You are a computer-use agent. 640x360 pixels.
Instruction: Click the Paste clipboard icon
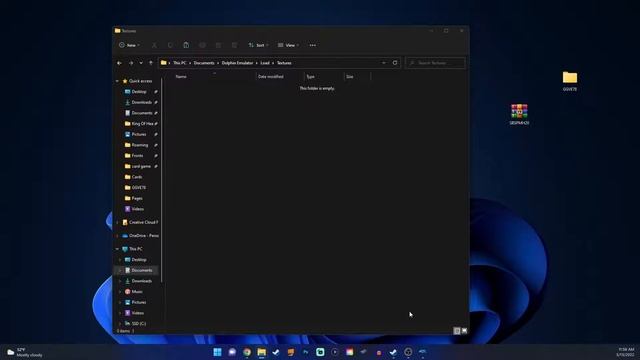coord(186,45)
